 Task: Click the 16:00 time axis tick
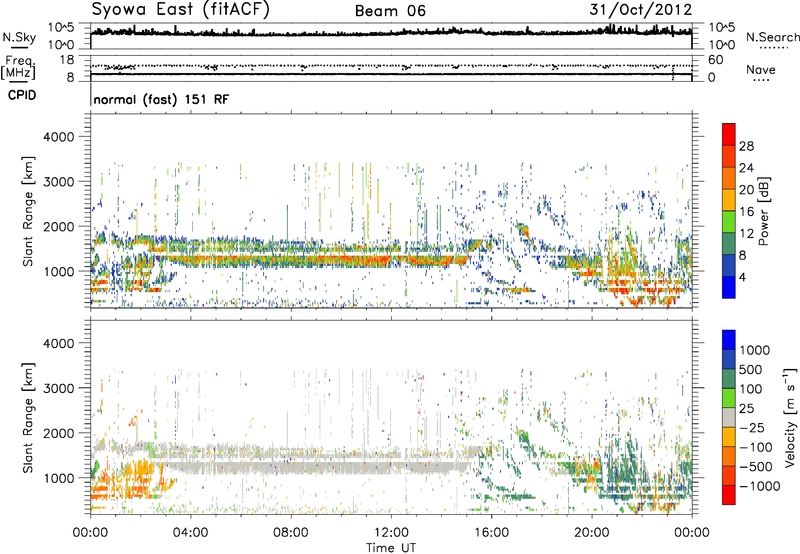click(491, 533)
